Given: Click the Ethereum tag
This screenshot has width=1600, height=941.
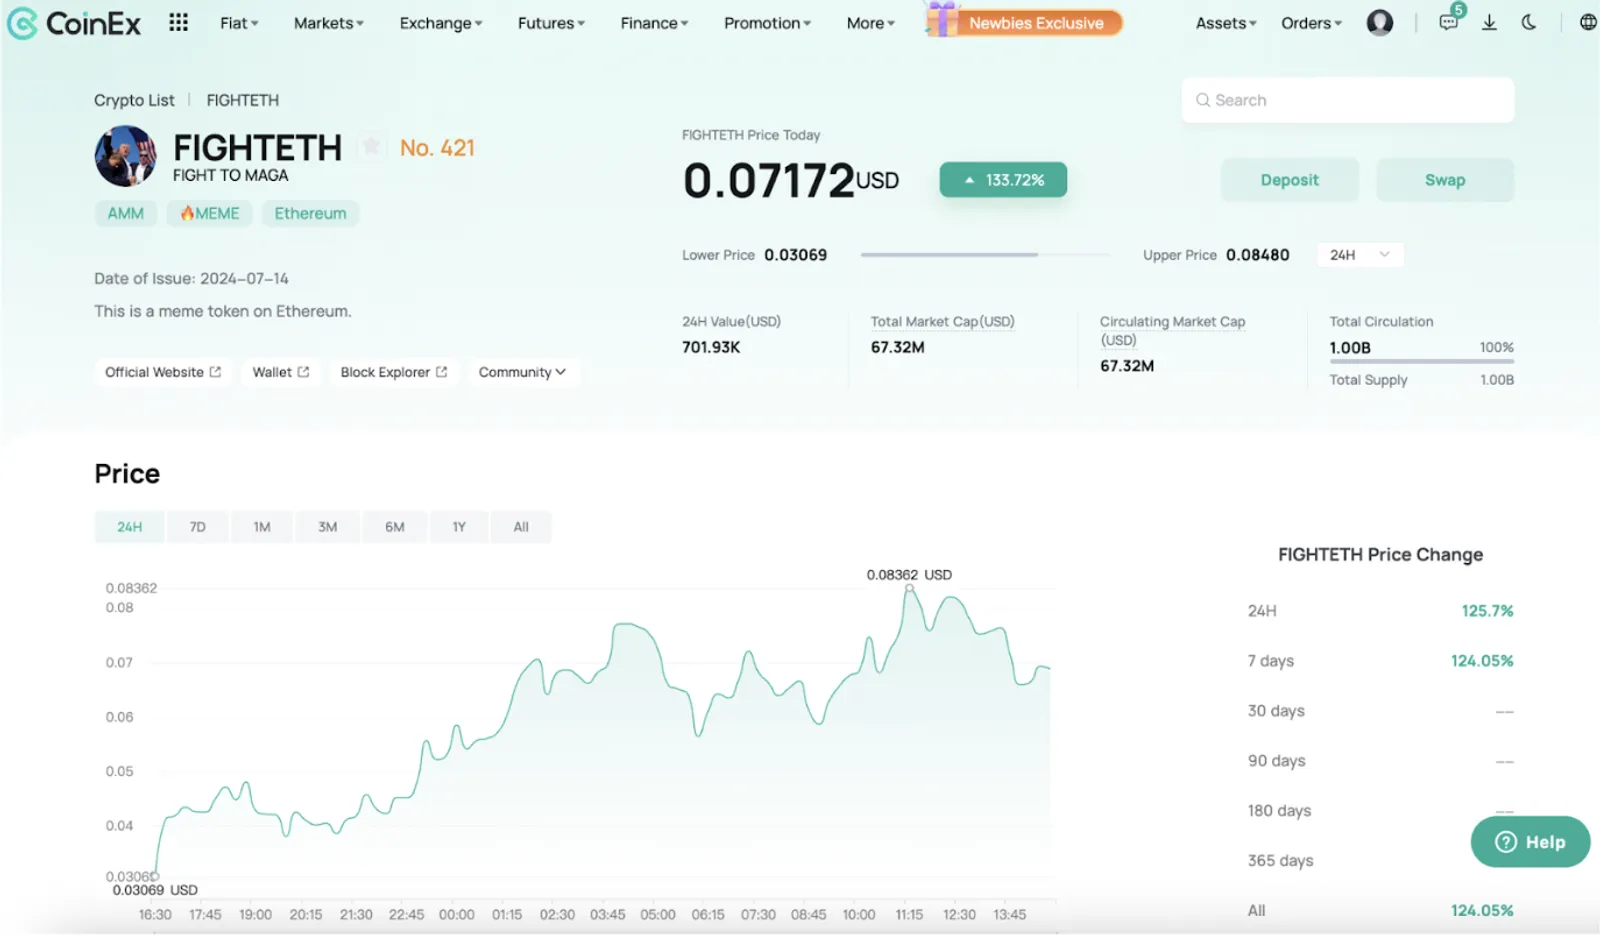Looking at the screenshot, I should (310, 213).
